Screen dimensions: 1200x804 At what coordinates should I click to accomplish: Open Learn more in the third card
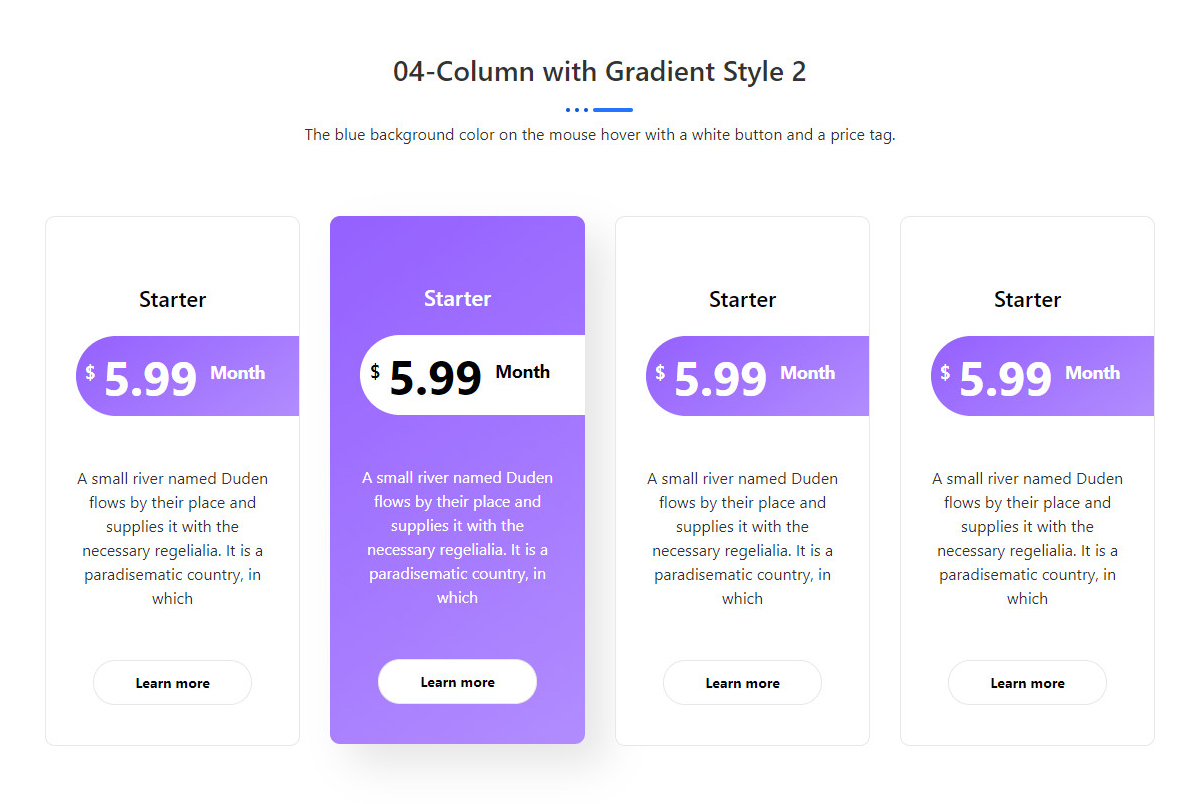click(742, 683)
